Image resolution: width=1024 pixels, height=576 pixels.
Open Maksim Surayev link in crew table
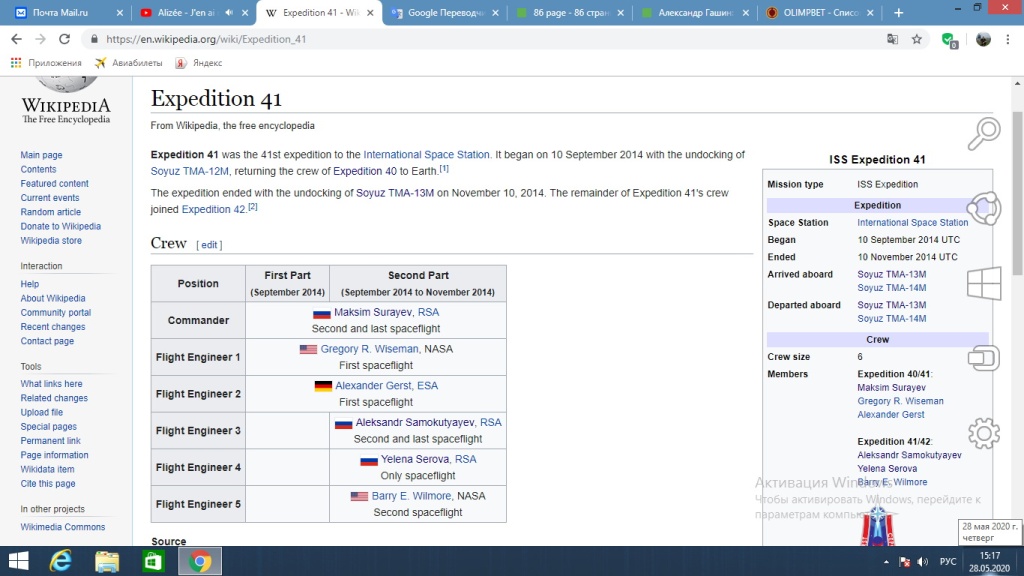pyautogui.click(x=373, y=312)
